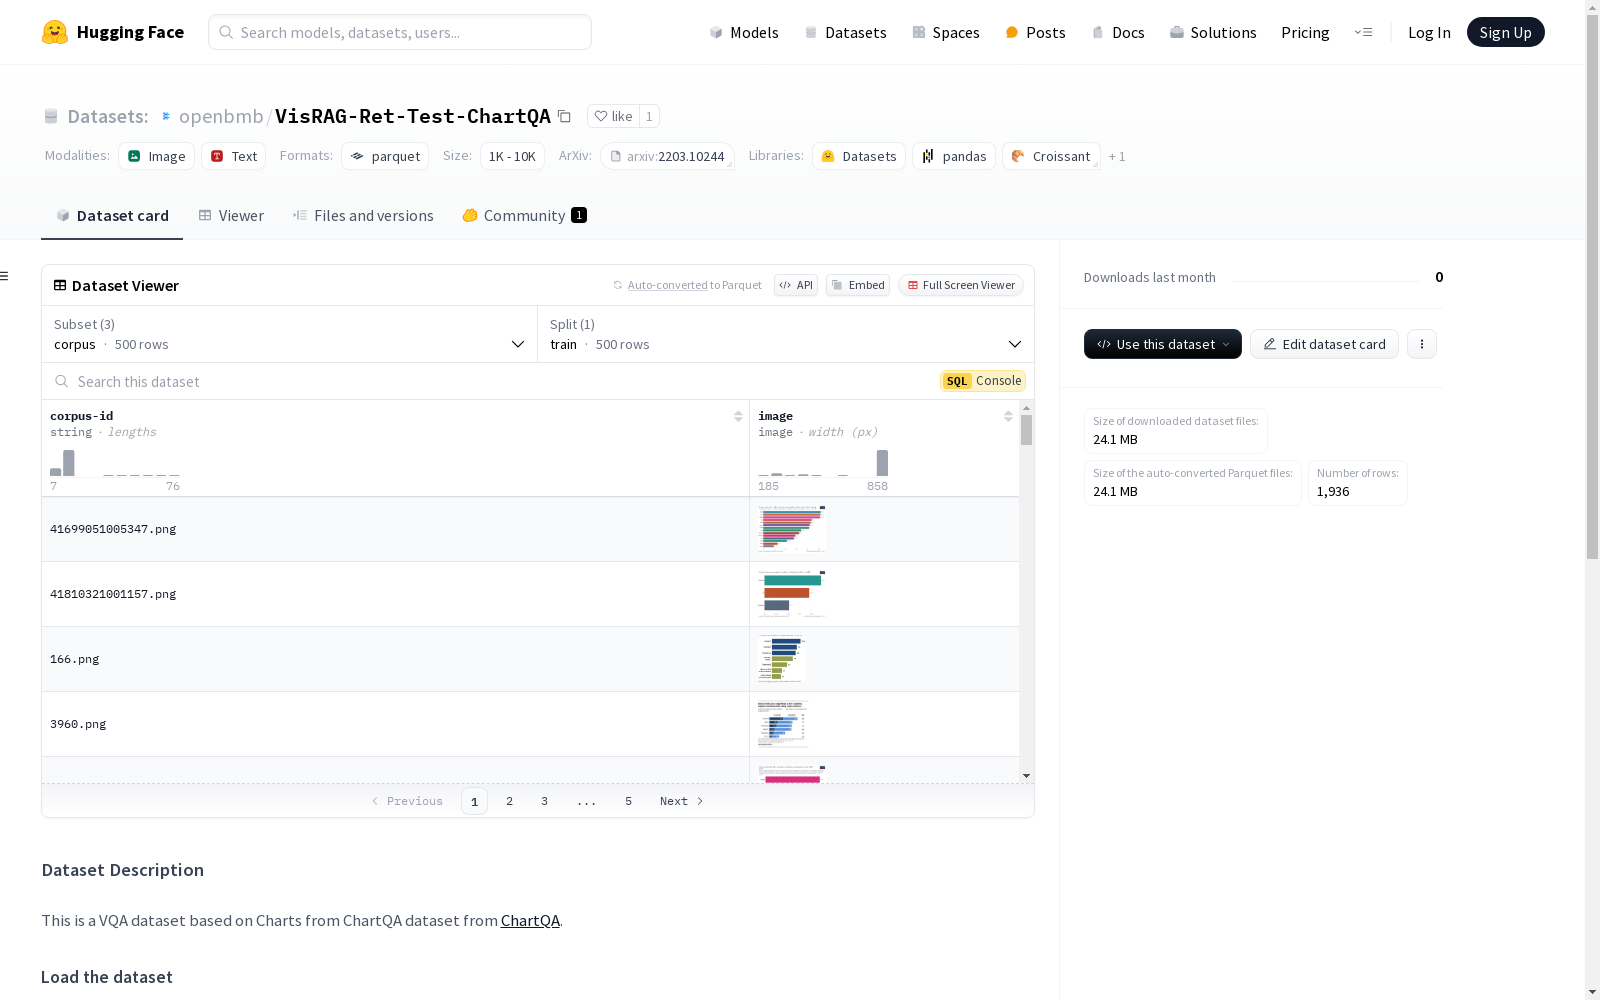This screenshot has height=1000, width=1600.
Task: Click a bar in the lengths histogram
Action: pos(67,461)
